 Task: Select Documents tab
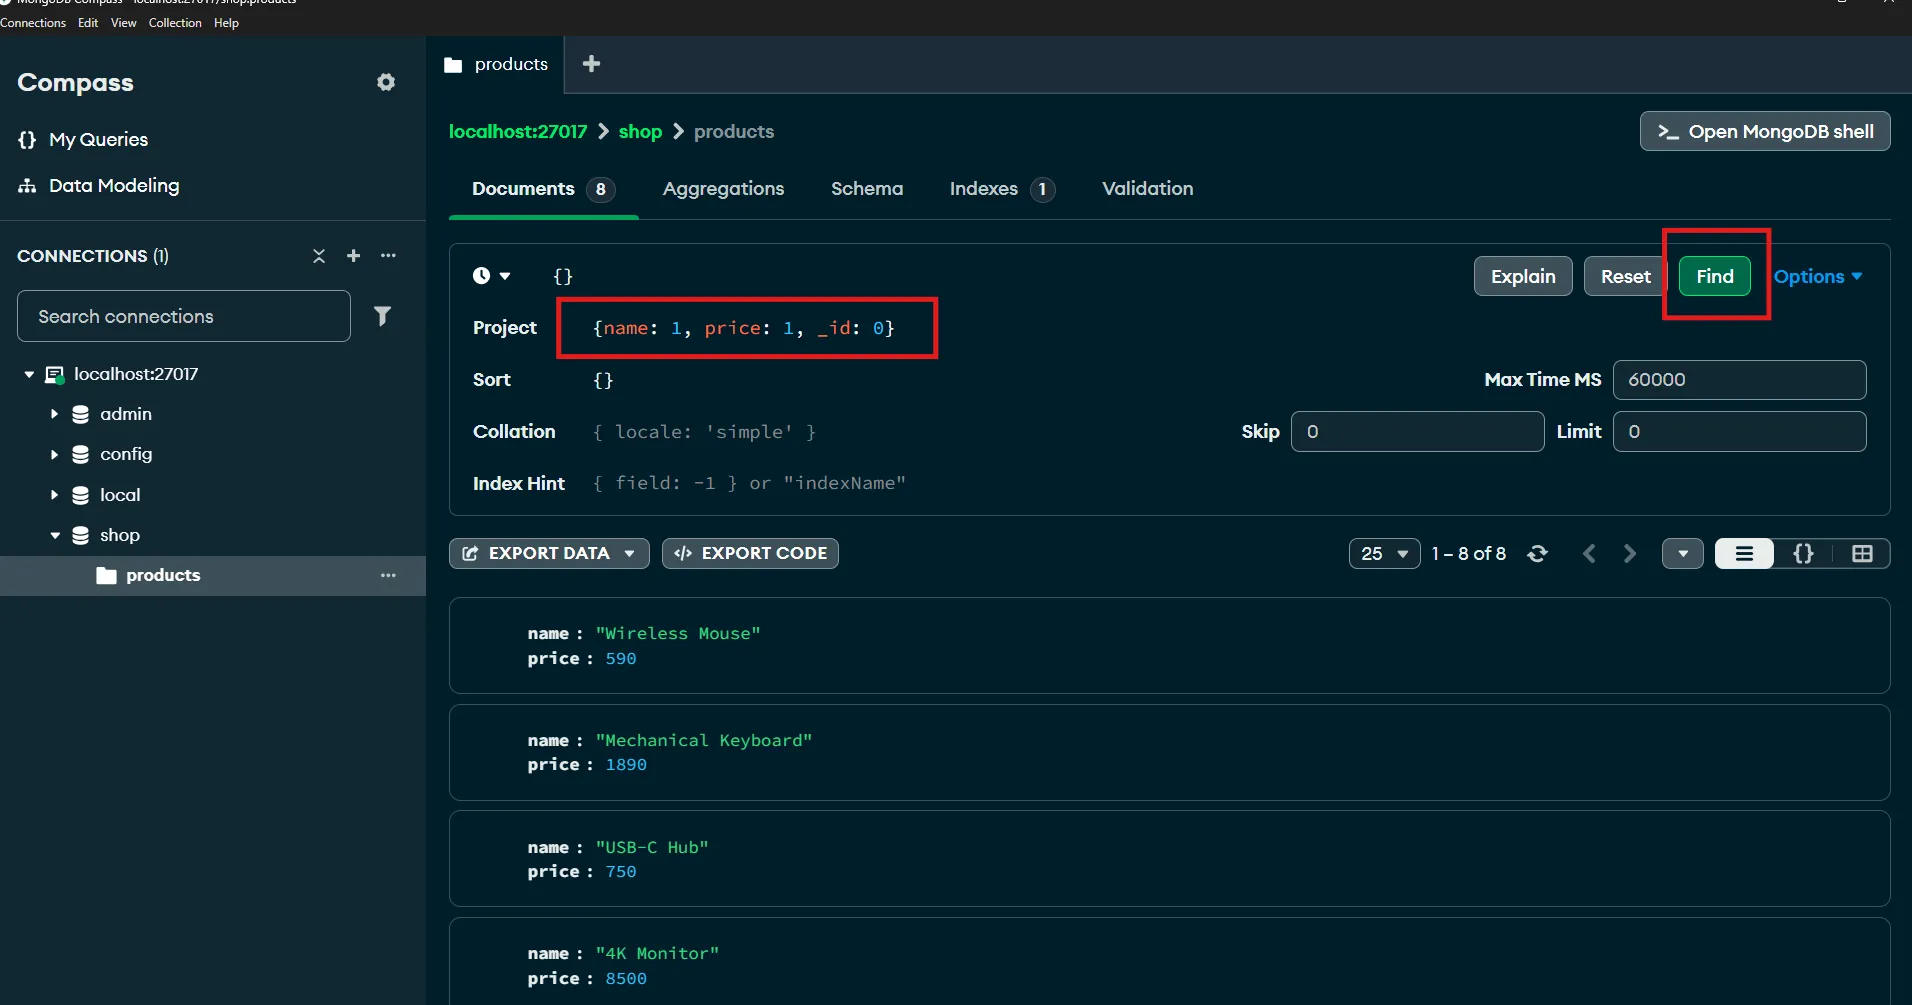543,189
